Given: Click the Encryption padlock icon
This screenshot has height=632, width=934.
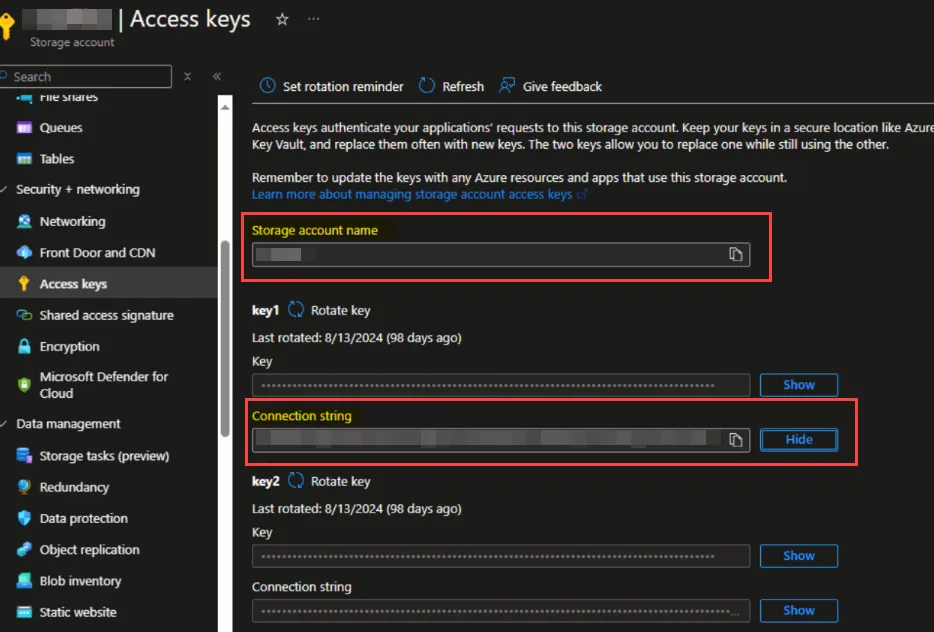Looking at the screenshot, I should pyautogui.click(x=24, y=347).
